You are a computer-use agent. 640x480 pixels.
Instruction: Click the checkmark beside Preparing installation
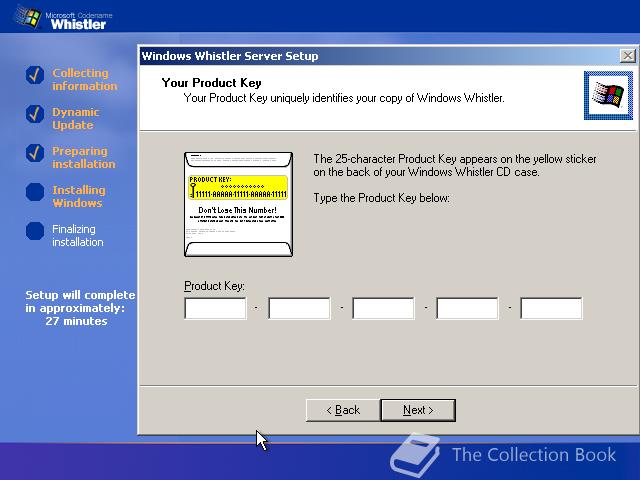[x=35, y=153]
